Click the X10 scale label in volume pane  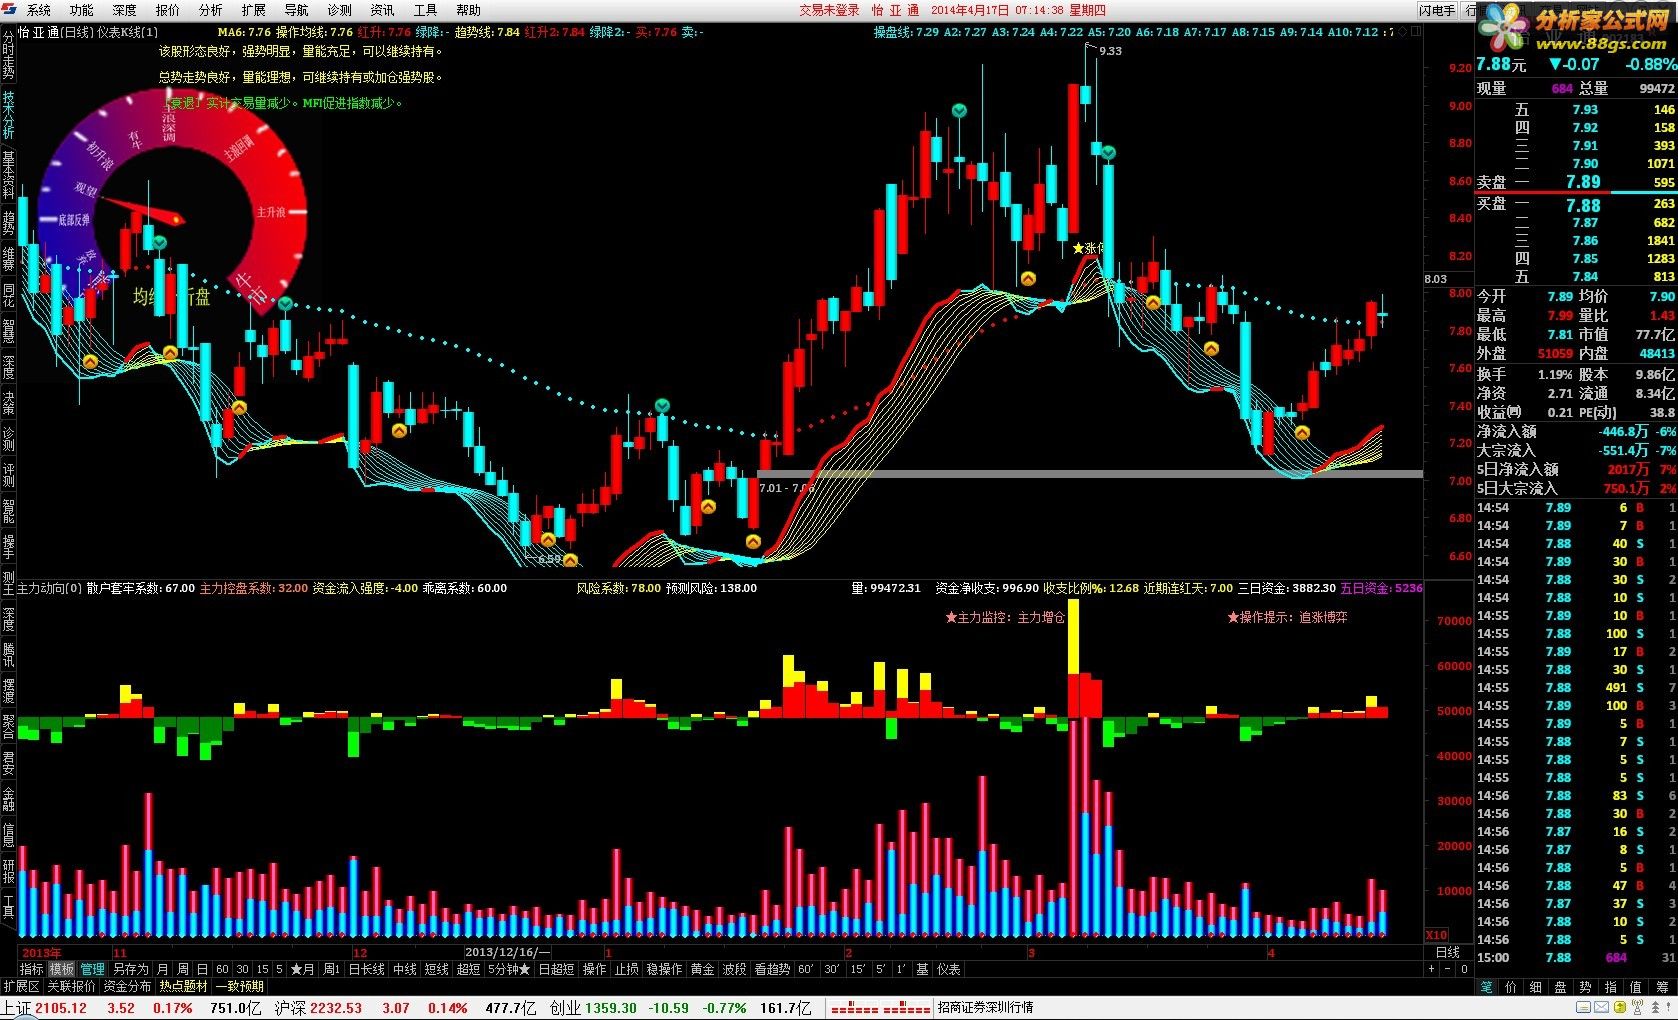pos(1435,935)
